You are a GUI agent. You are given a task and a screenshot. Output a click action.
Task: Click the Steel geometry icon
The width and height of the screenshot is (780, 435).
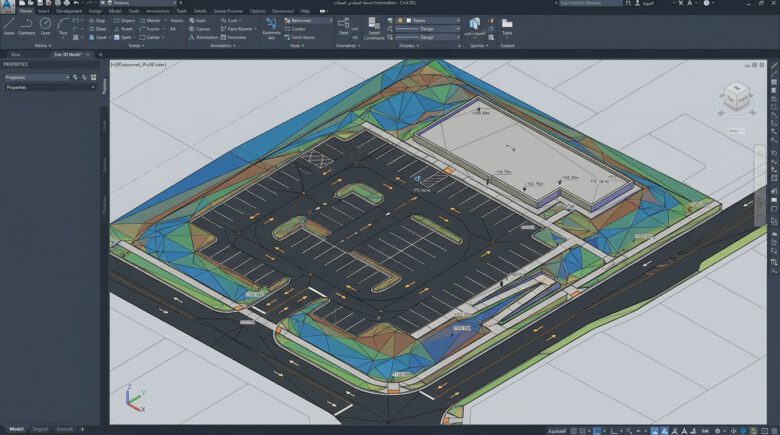click(343, 26)
